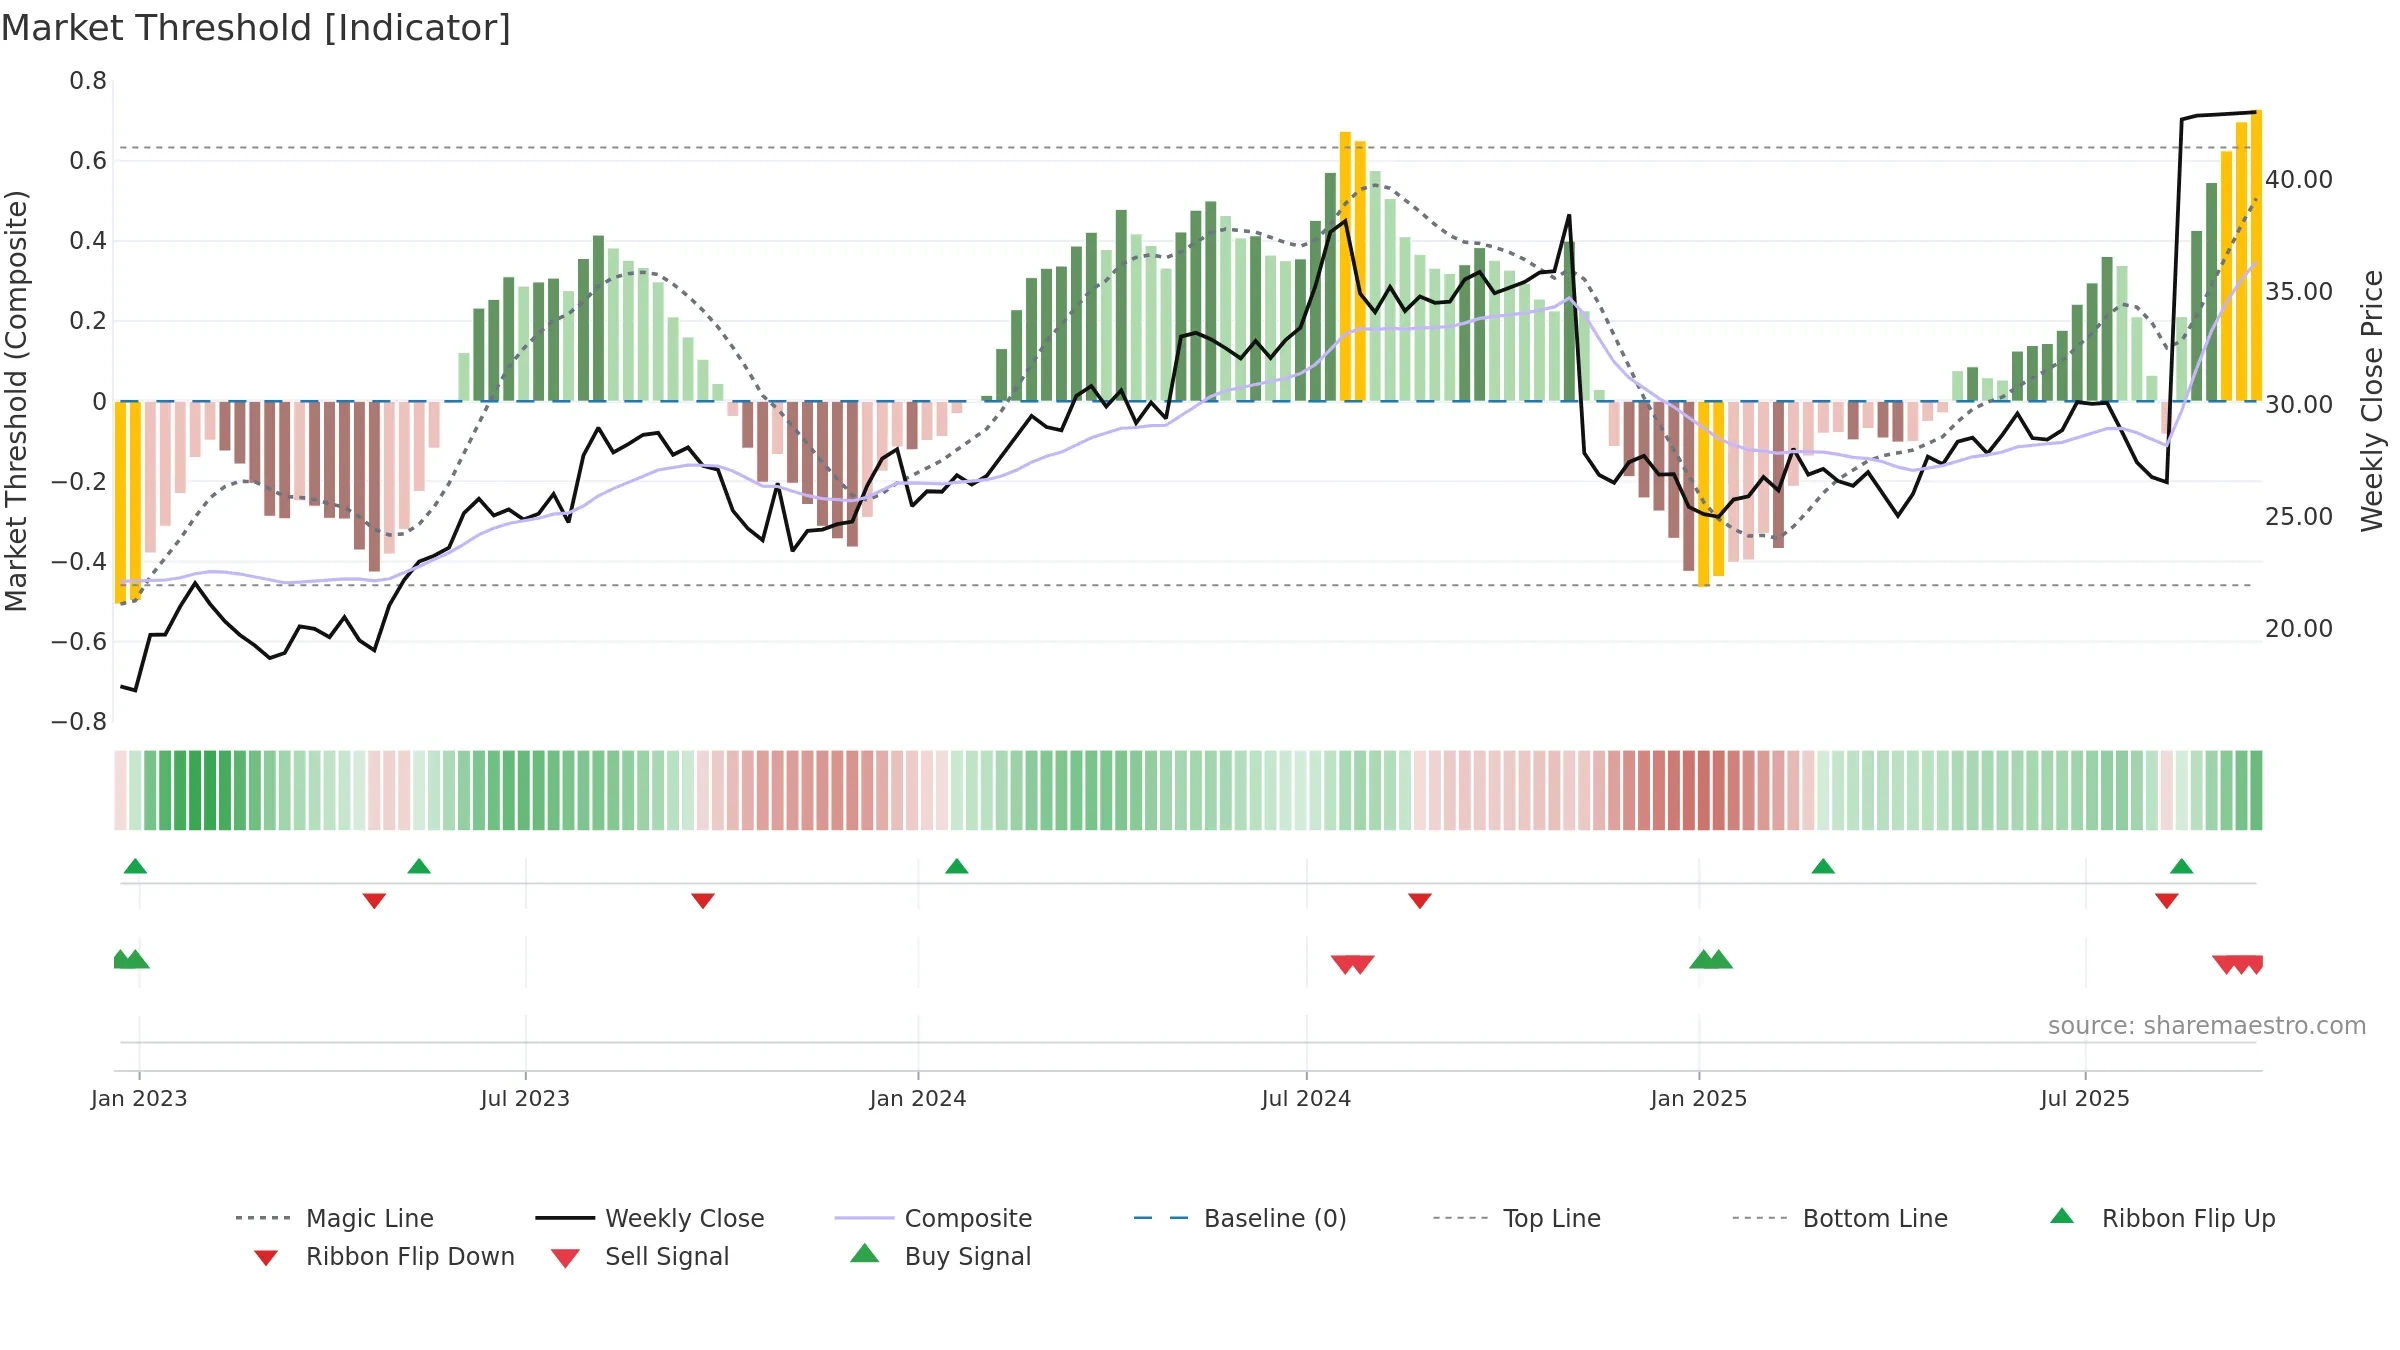Viewport: 2400px width, 1350px height.
Task: Click the ribbon flip down marker near Aug 2025
Action: tap(2167, 901)
